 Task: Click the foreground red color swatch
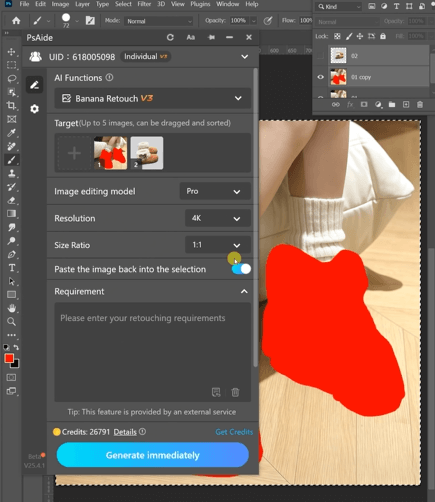pyautogui.click(x=9, y=359)
